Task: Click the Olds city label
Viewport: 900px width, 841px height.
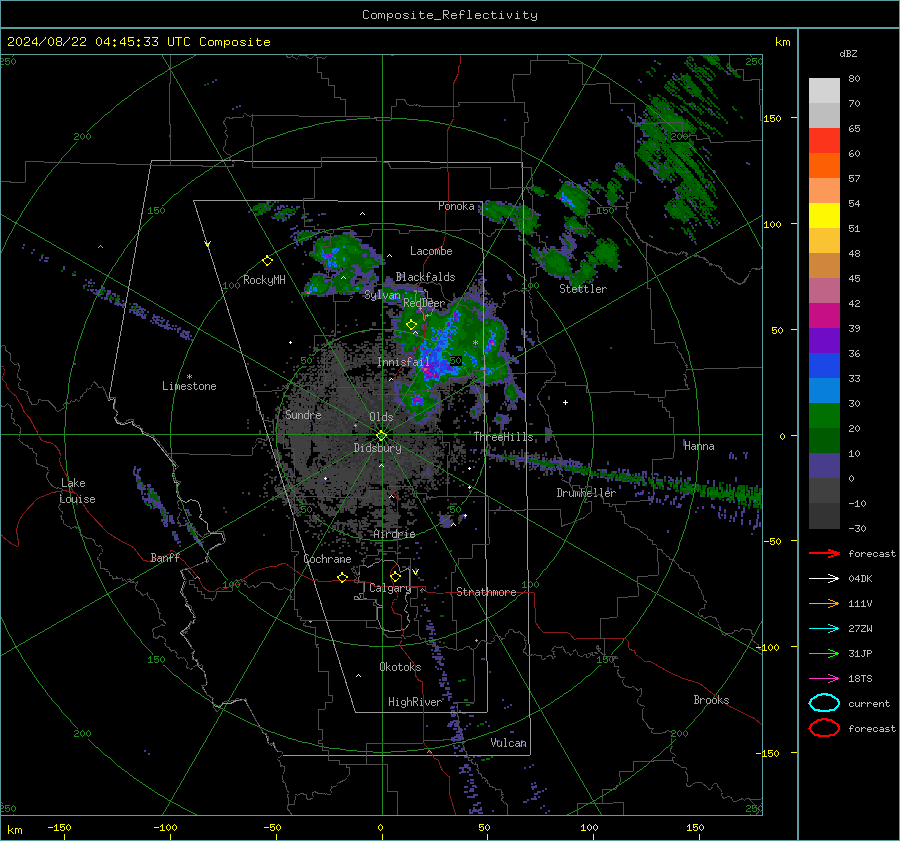Action: coord(381,417)
